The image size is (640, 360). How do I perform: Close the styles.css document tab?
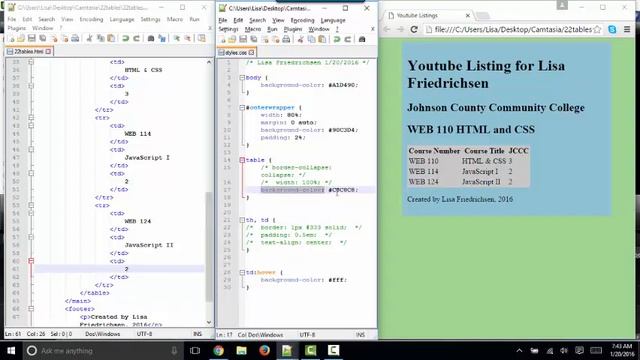point(251,53)
